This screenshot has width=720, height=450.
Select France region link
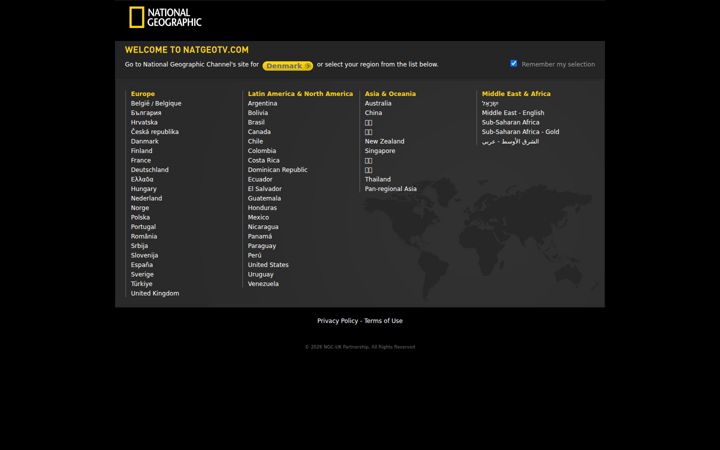tap(141, 160)
